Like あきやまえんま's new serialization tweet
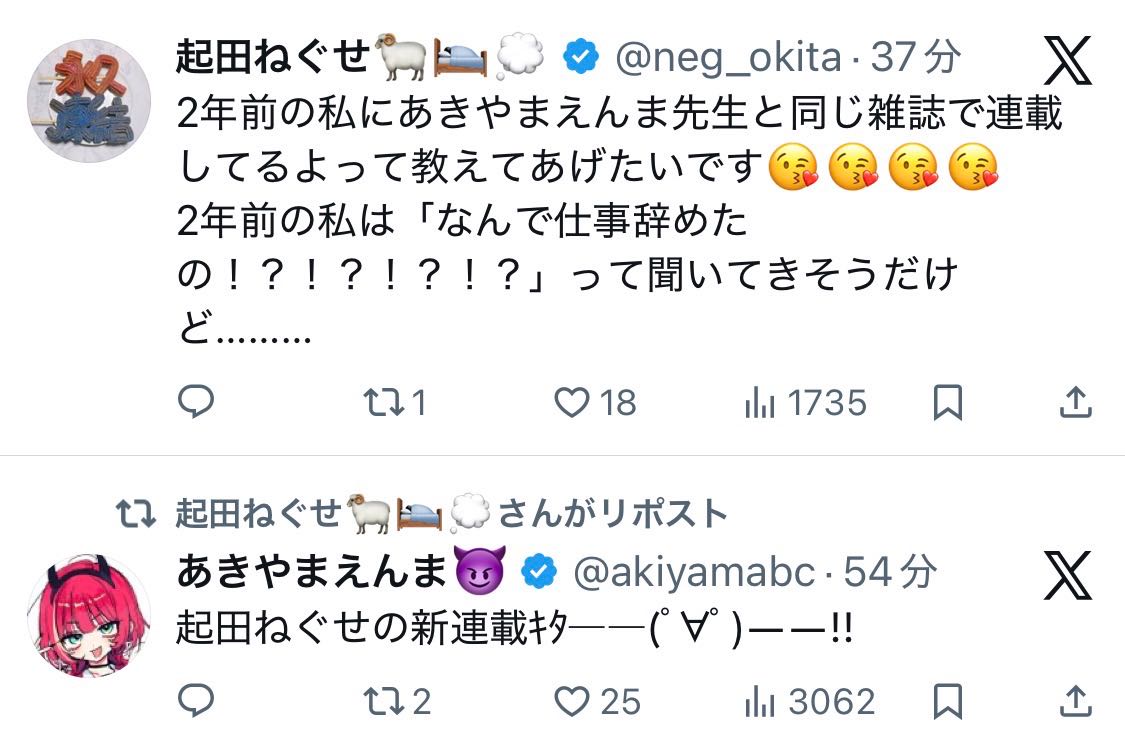Image resolution: width=1125 pixels, height=751 pixels. (x=570, y=702)
